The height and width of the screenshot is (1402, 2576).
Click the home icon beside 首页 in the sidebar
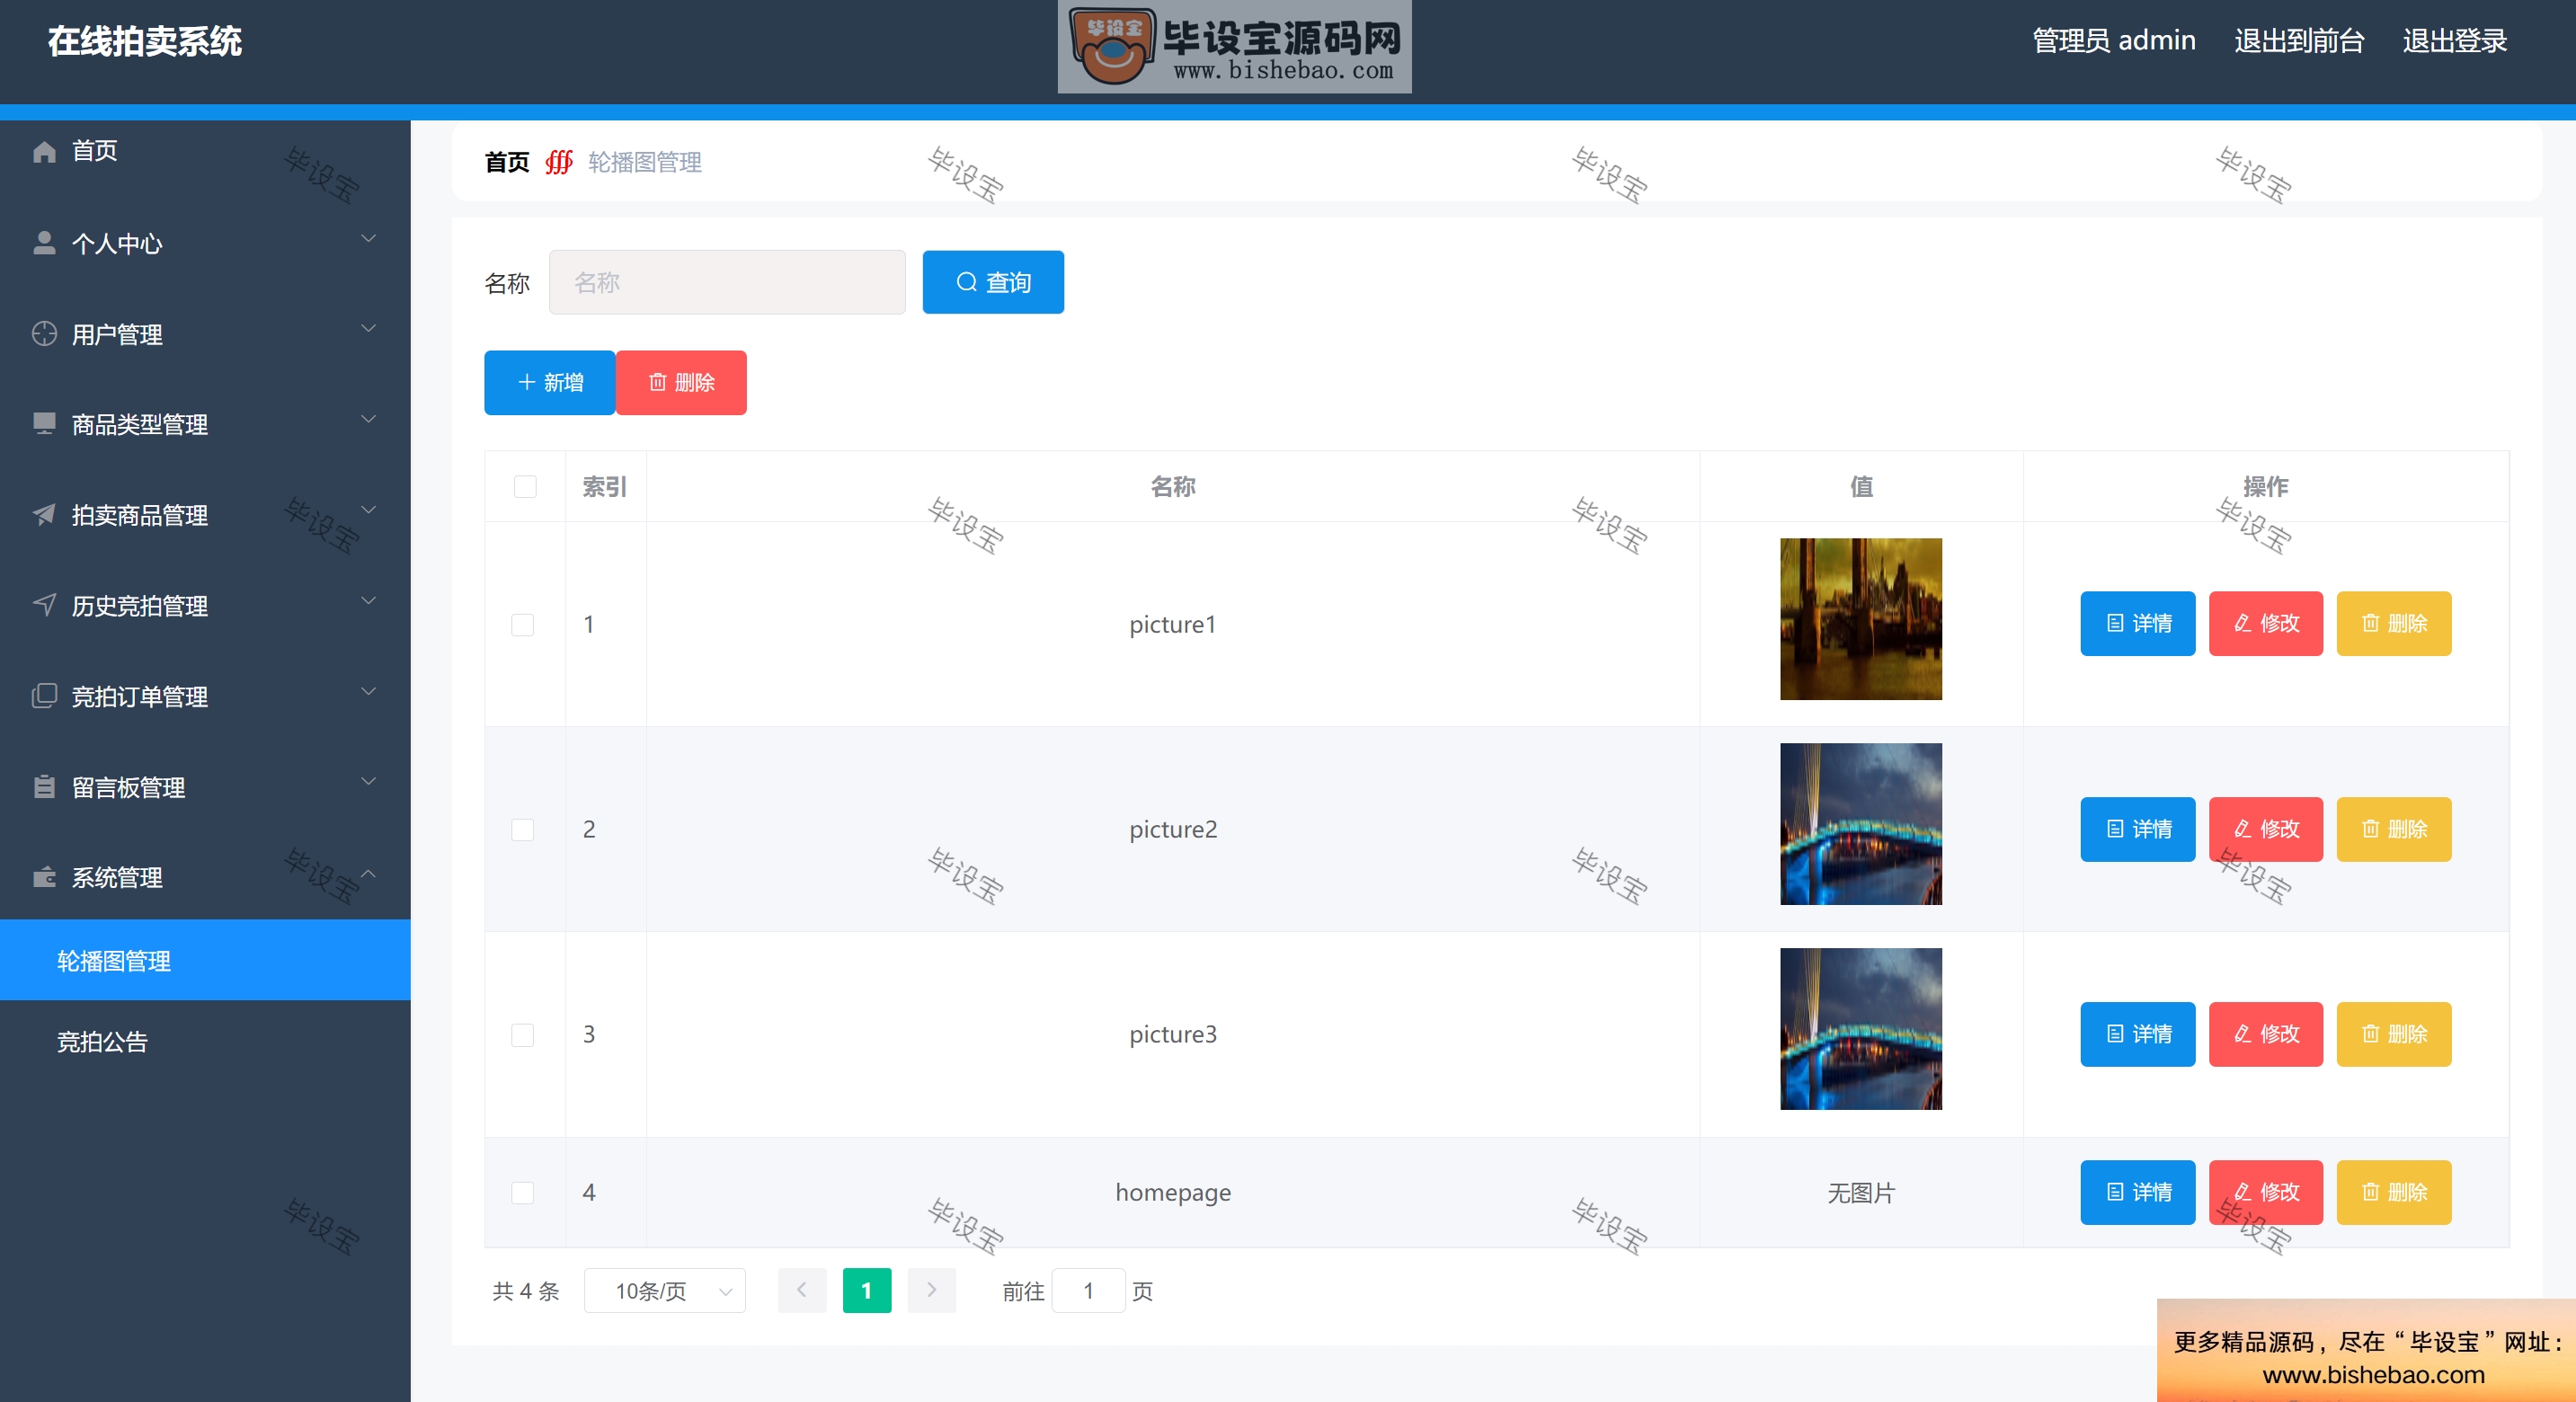[x=44, y=151]
